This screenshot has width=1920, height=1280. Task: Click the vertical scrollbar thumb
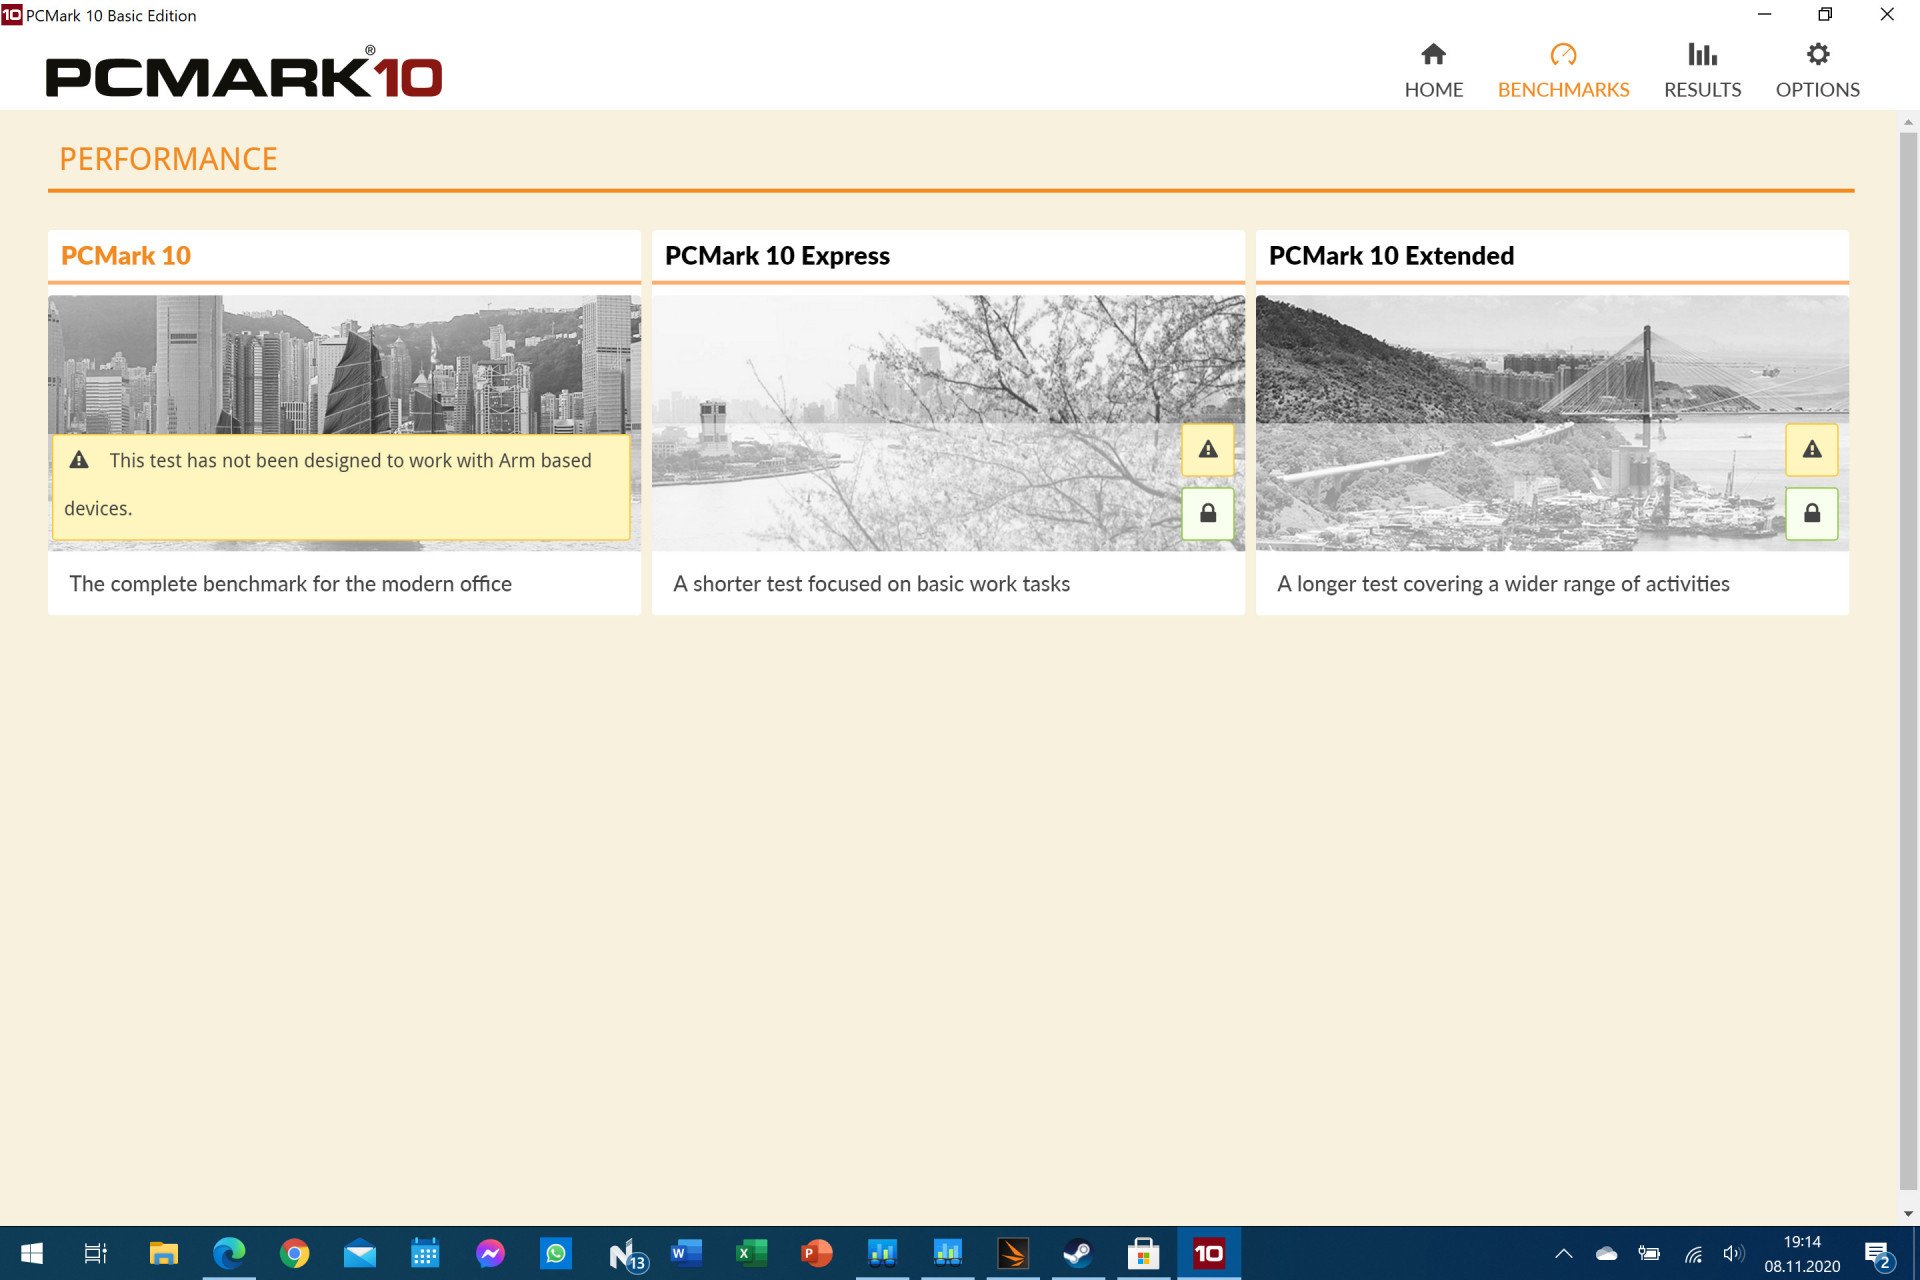tap(1908, 660)
